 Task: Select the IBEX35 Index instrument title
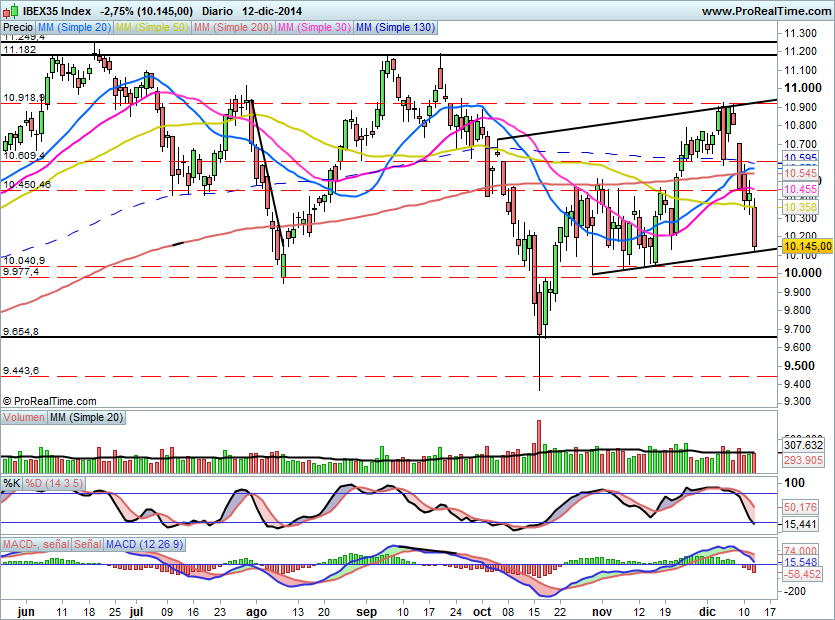(56, 11)
